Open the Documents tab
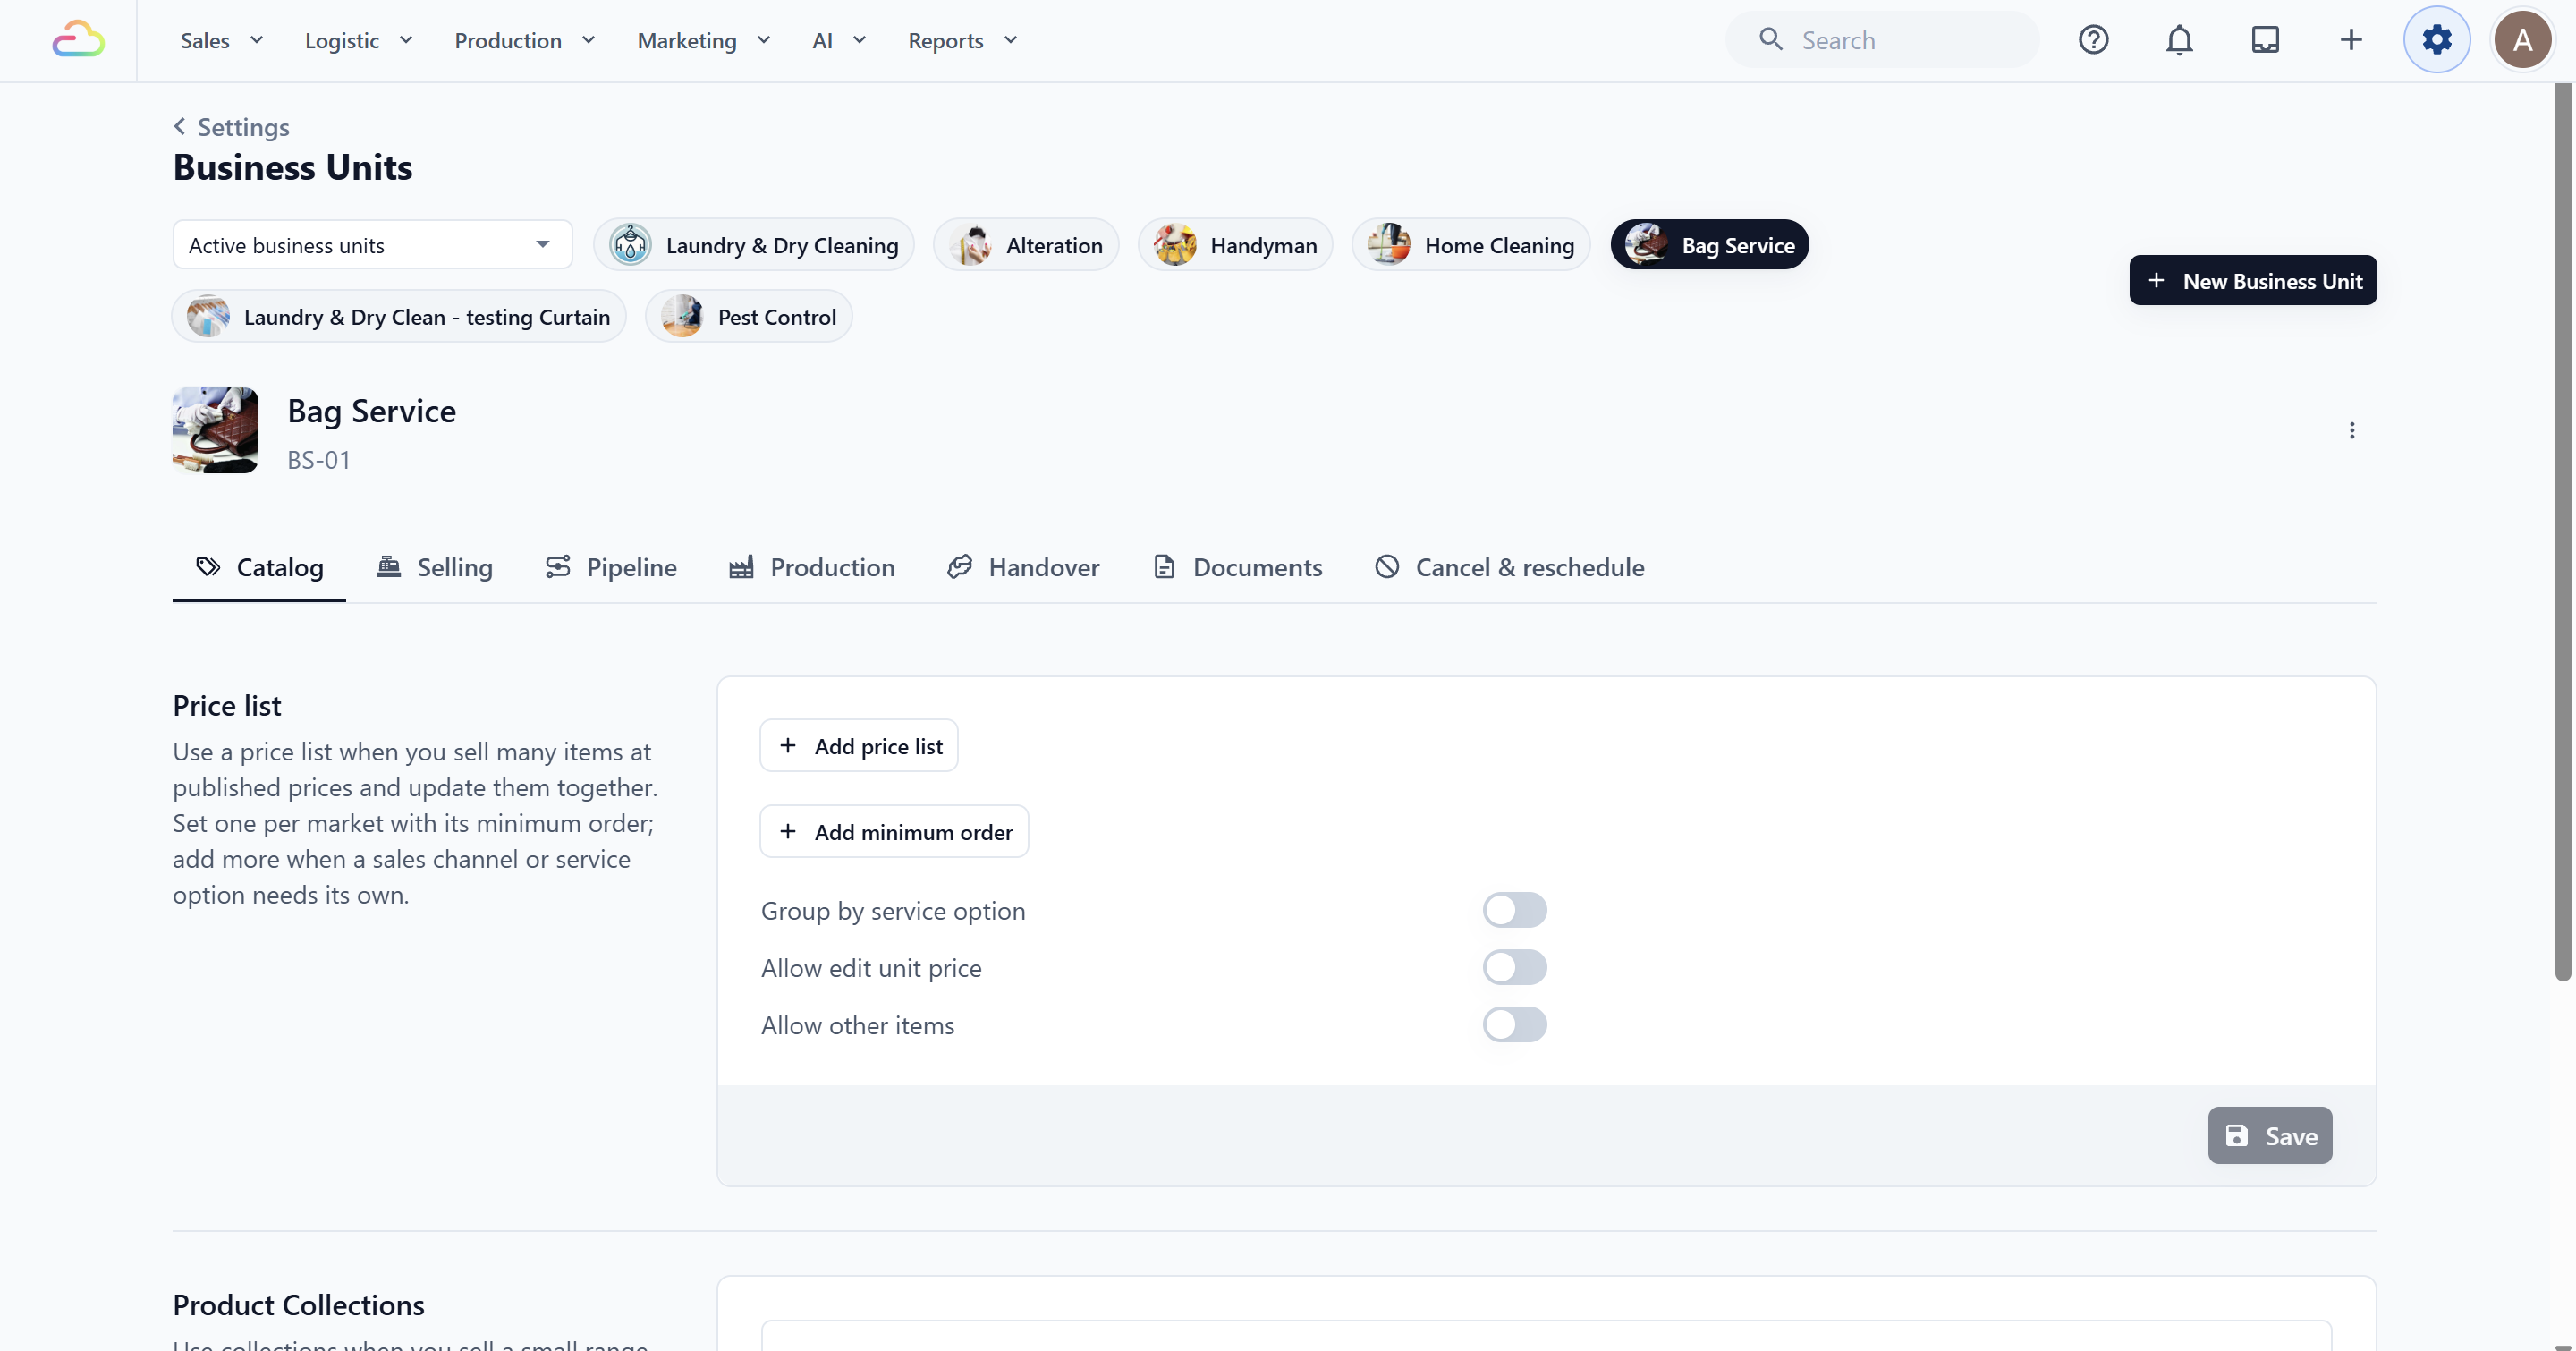The image size is (2576, 1351). coord(1237,567)
